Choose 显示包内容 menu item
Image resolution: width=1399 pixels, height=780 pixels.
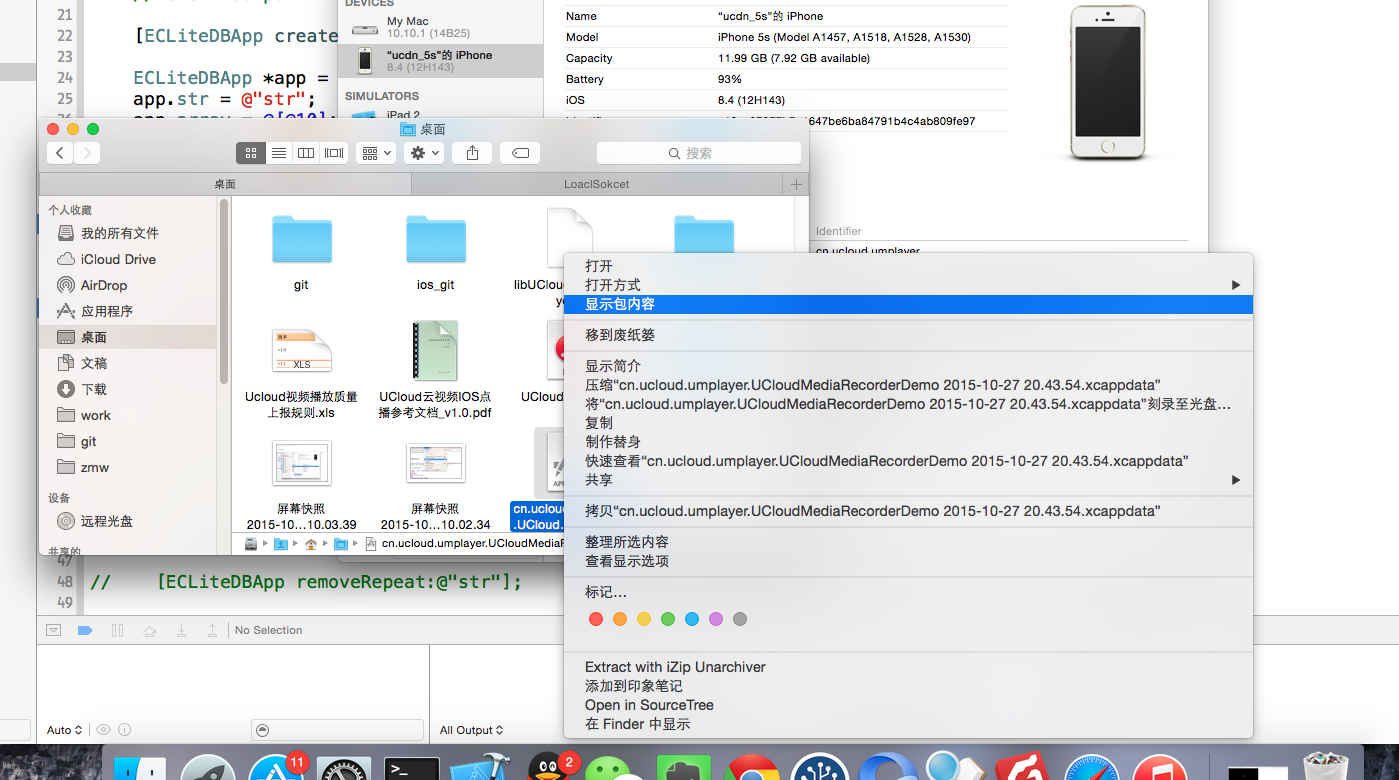908,304
